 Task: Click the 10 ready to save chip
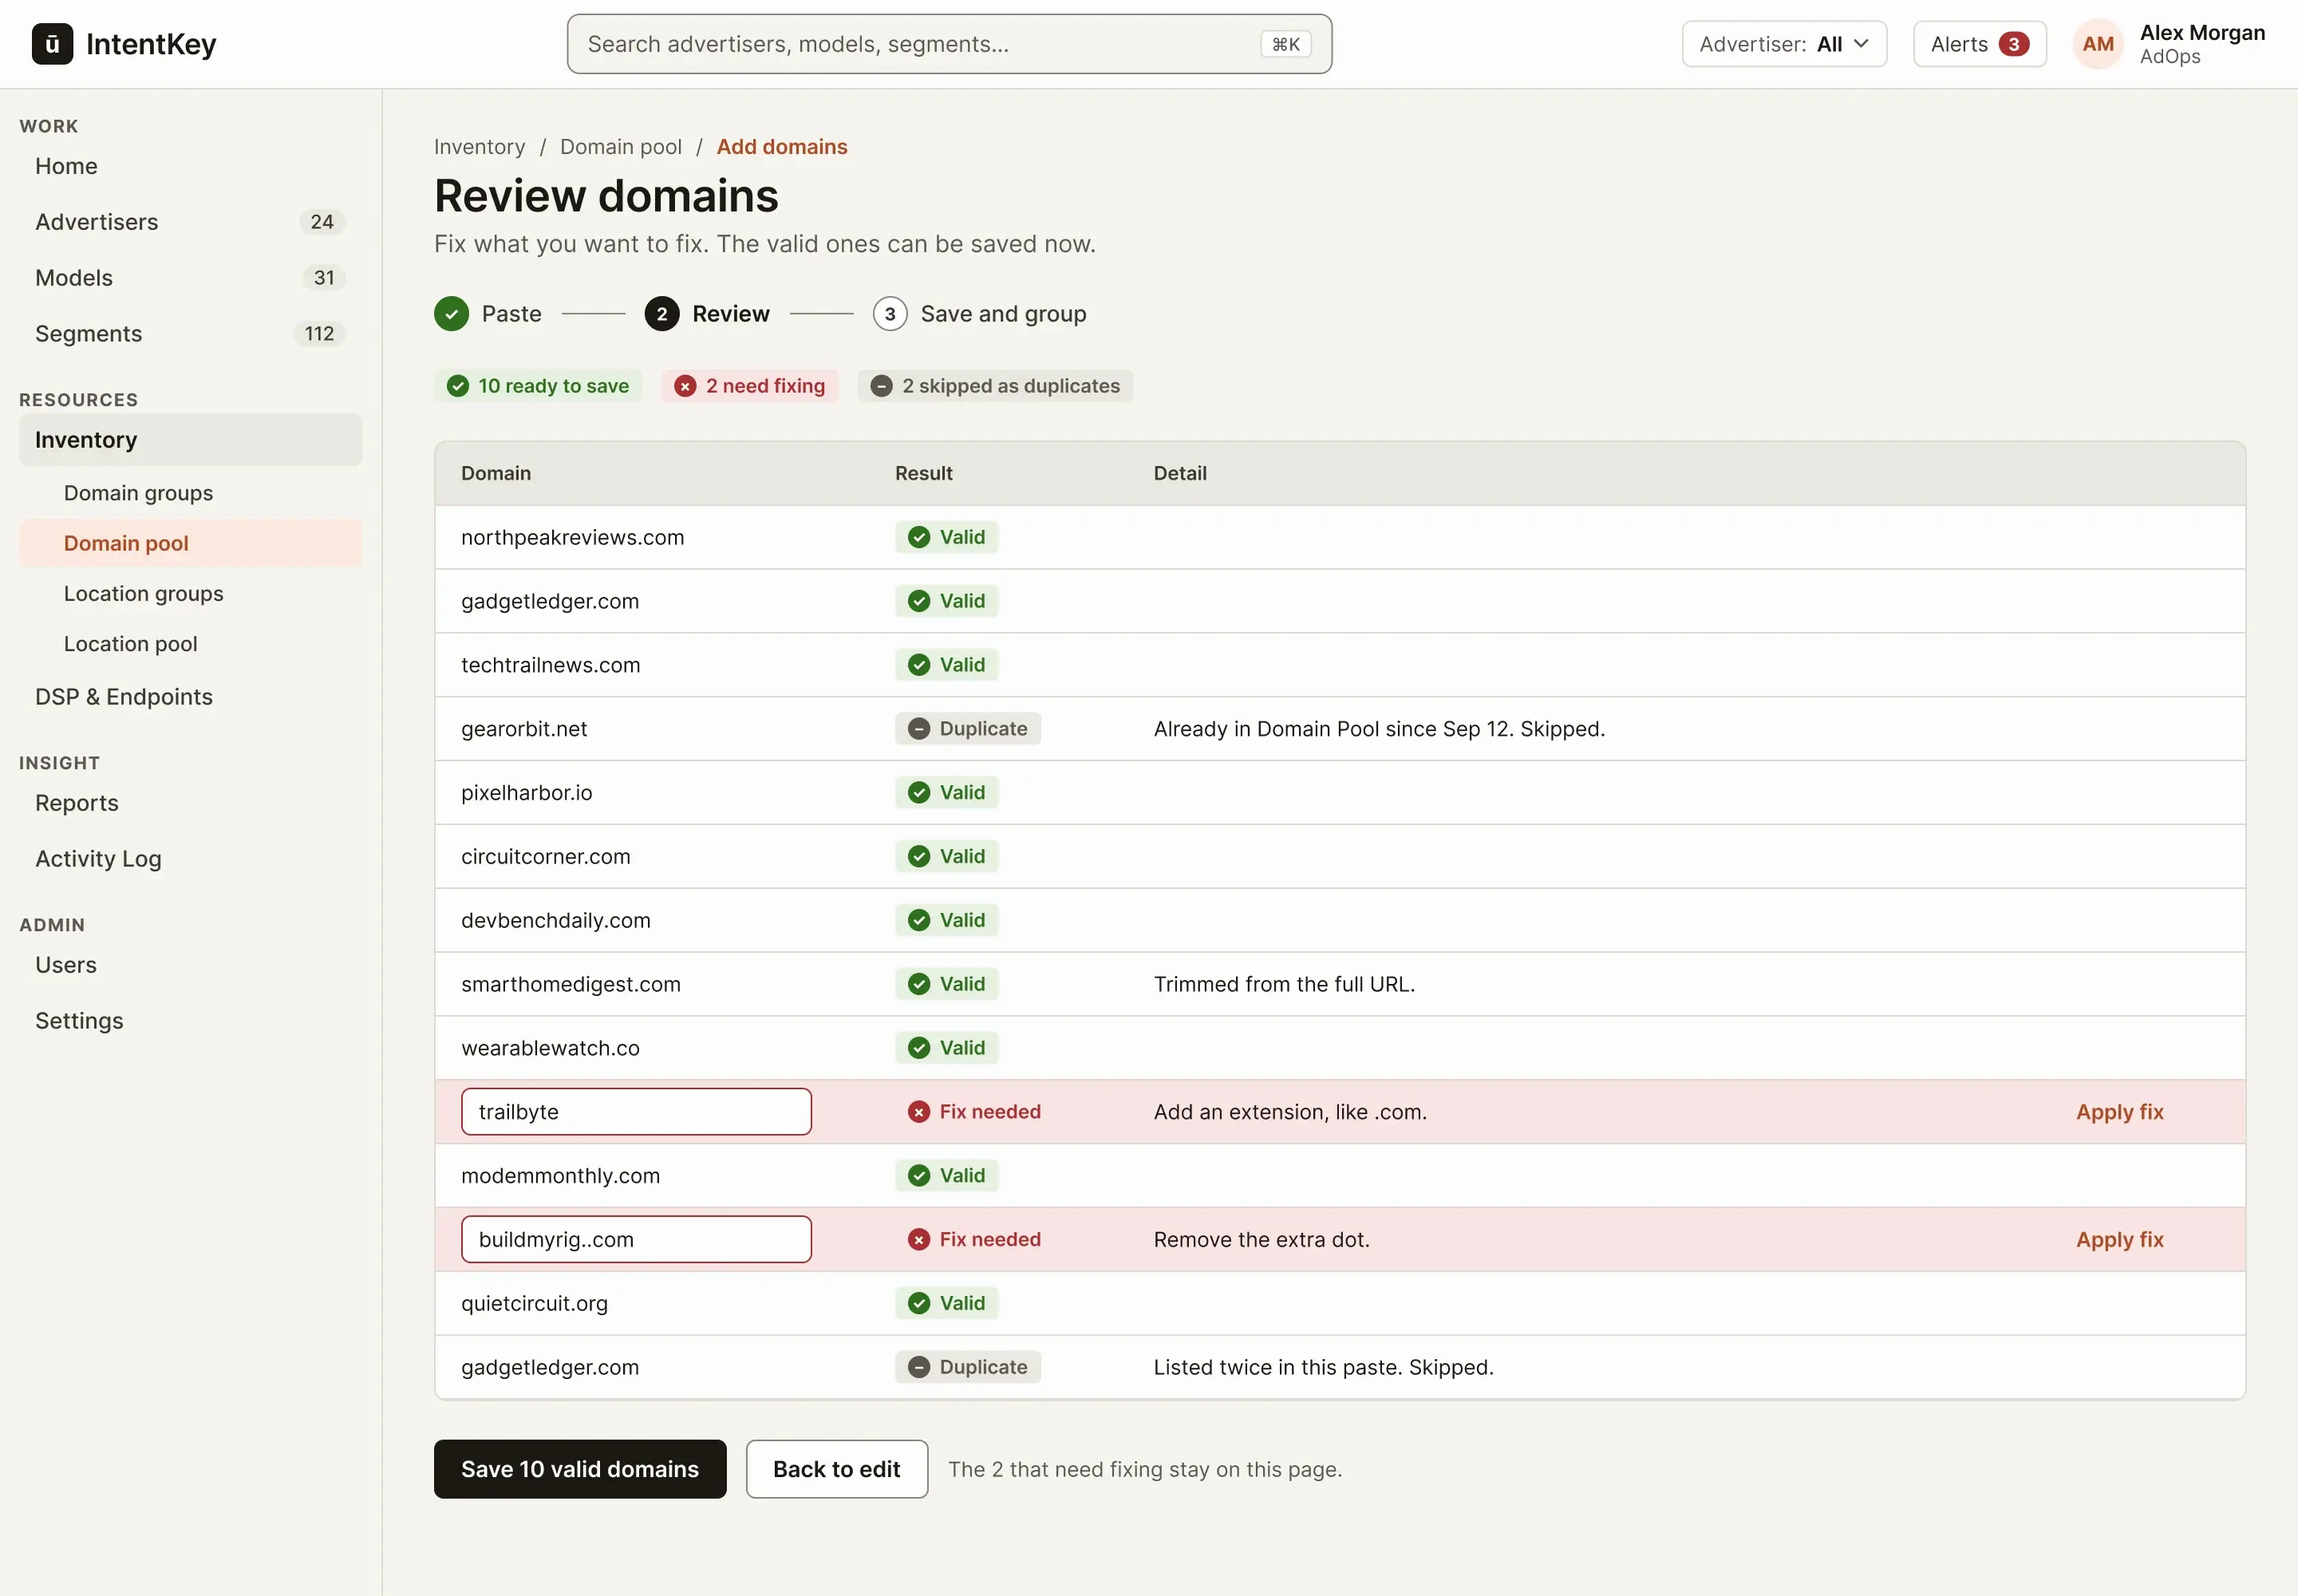[x=538, y=386]
